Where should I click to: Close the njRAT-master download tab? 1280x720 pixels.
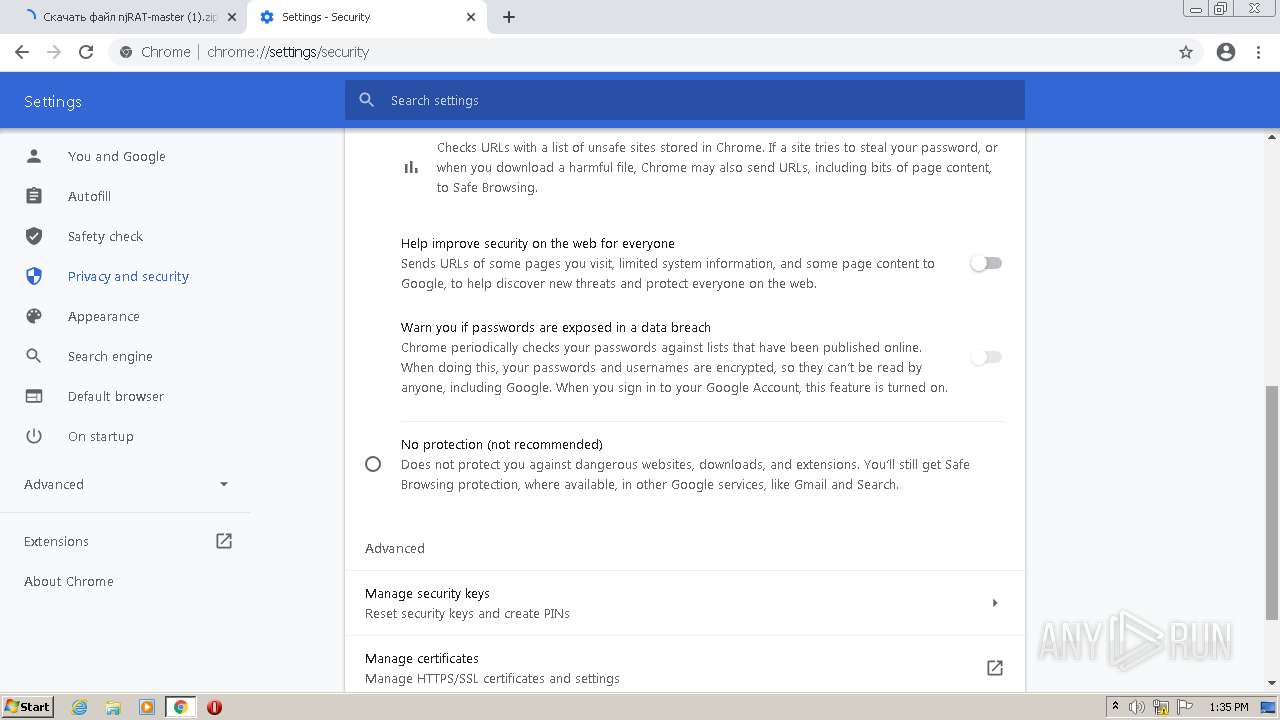pyautogui.click(x=232, y=17)
